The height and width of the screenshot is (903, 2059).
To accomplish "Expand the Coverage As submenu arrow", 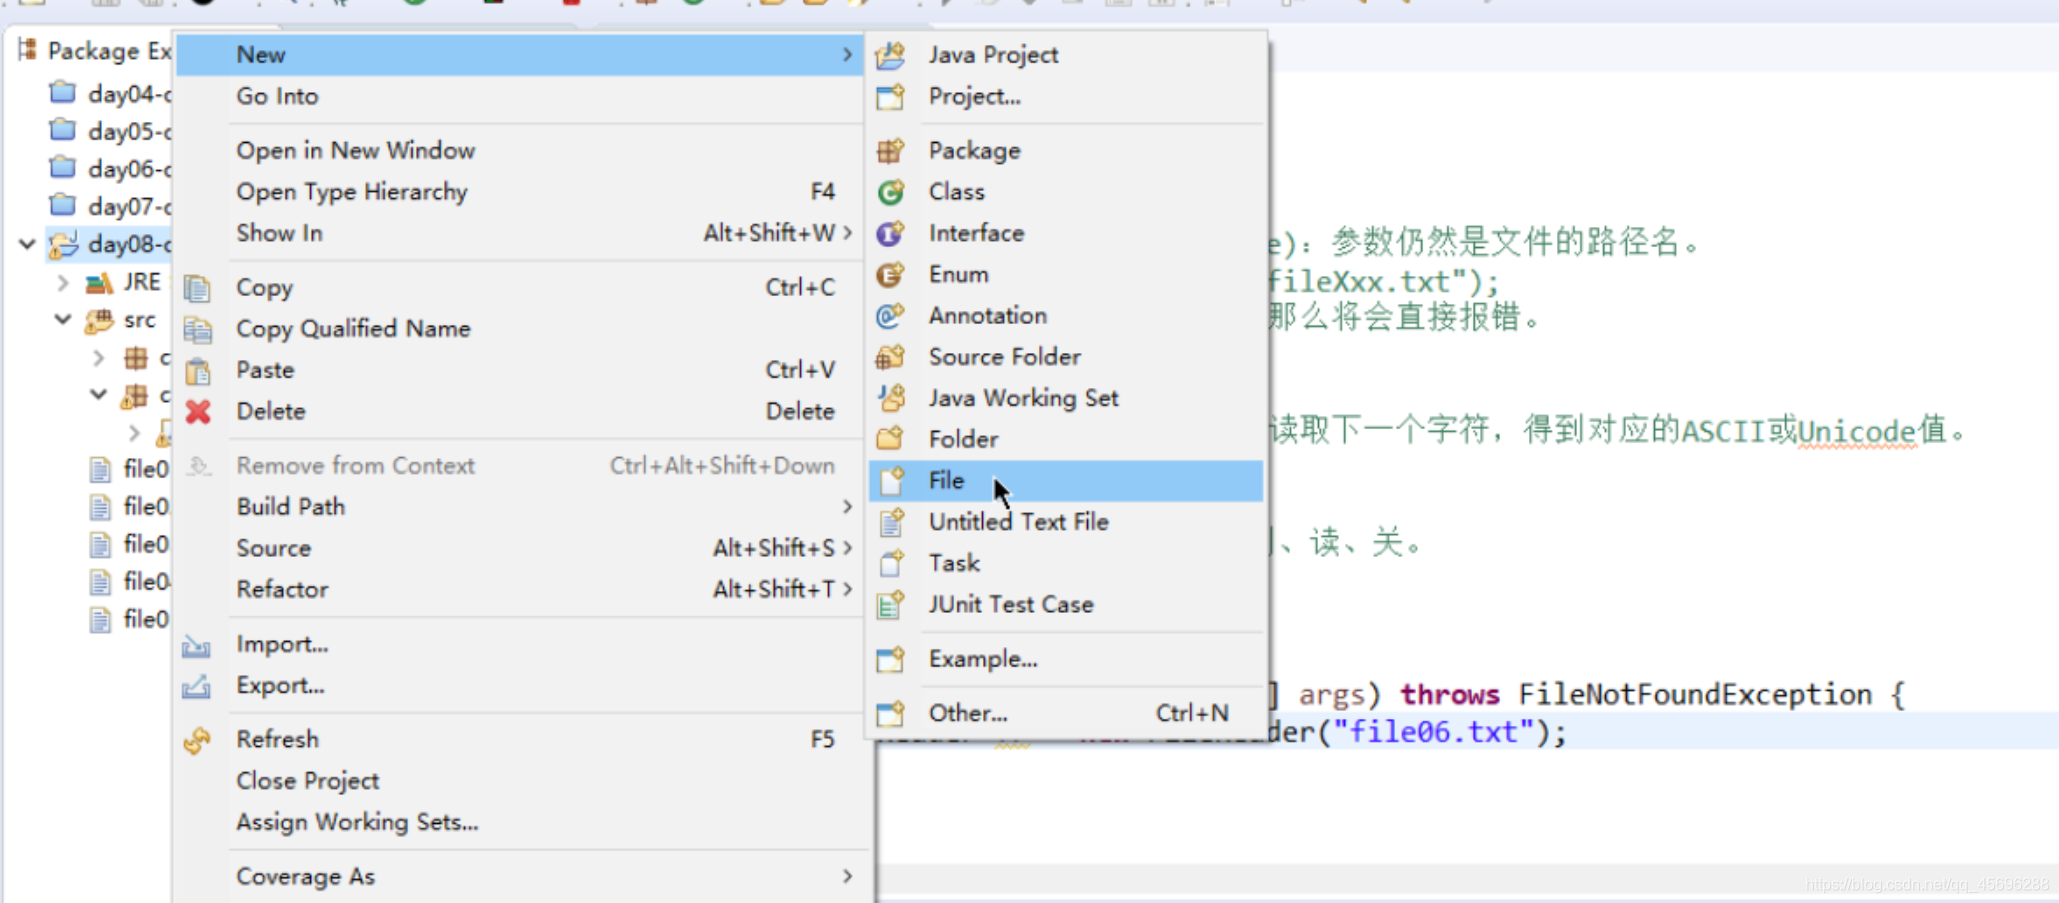I will (x=847, y=876).
